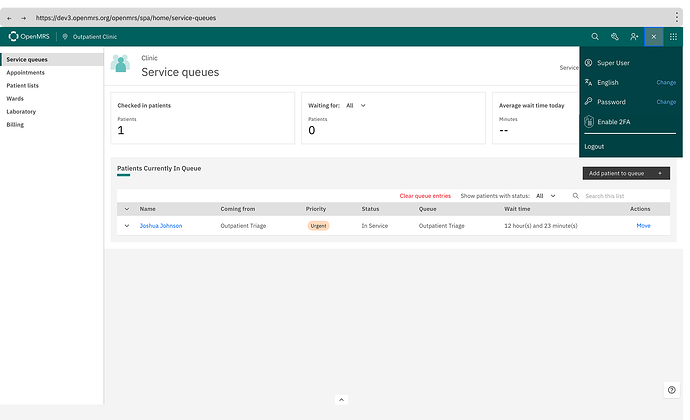The image size is (690, 420).
Task: Click Clear queue entries
Action: (425, 196)
